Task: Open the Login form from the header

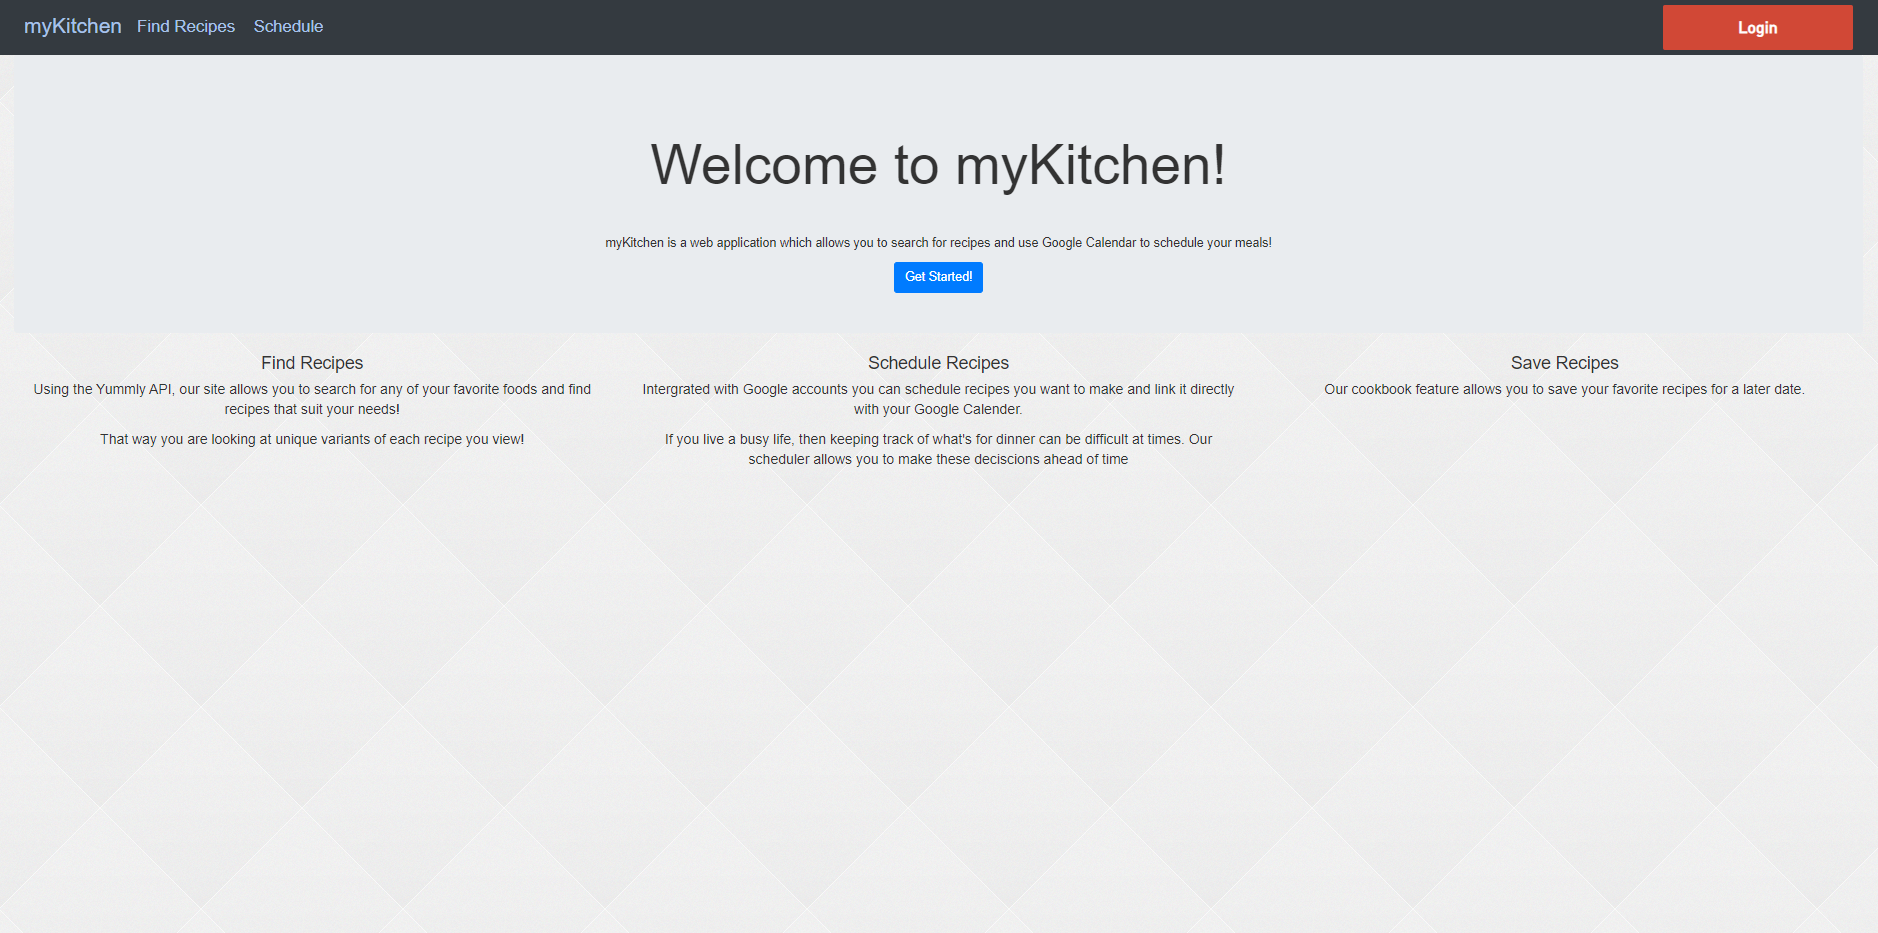Action: pos(1756,27)
